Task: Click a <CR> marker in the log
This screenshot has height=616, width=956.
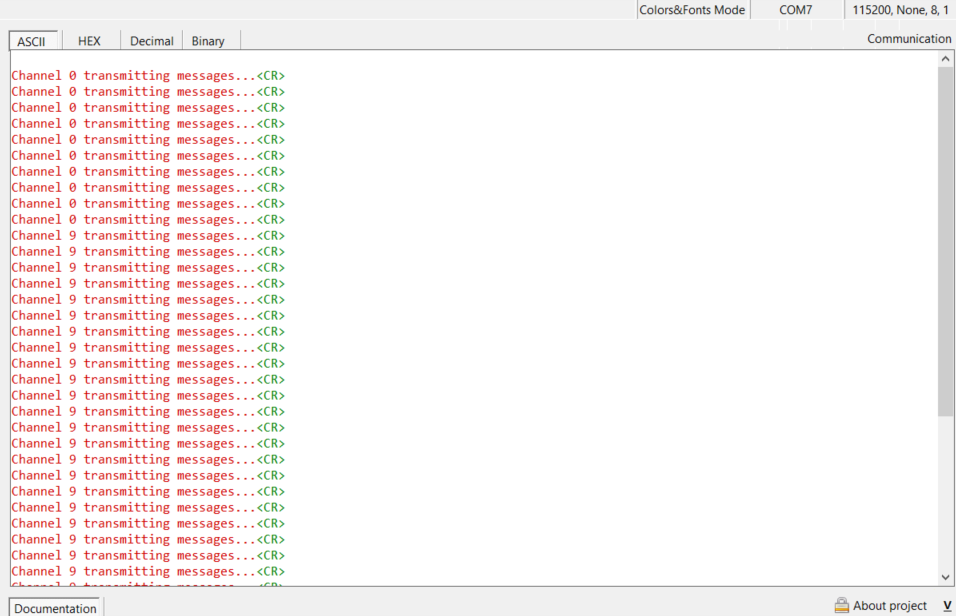Action: click(272, 75)
